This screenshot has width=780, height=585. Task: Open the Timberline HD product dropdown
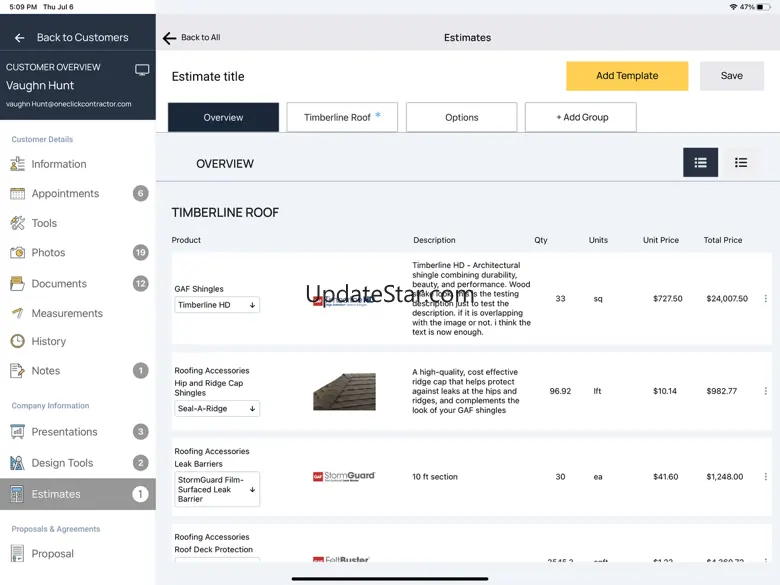tap(217, 305)
